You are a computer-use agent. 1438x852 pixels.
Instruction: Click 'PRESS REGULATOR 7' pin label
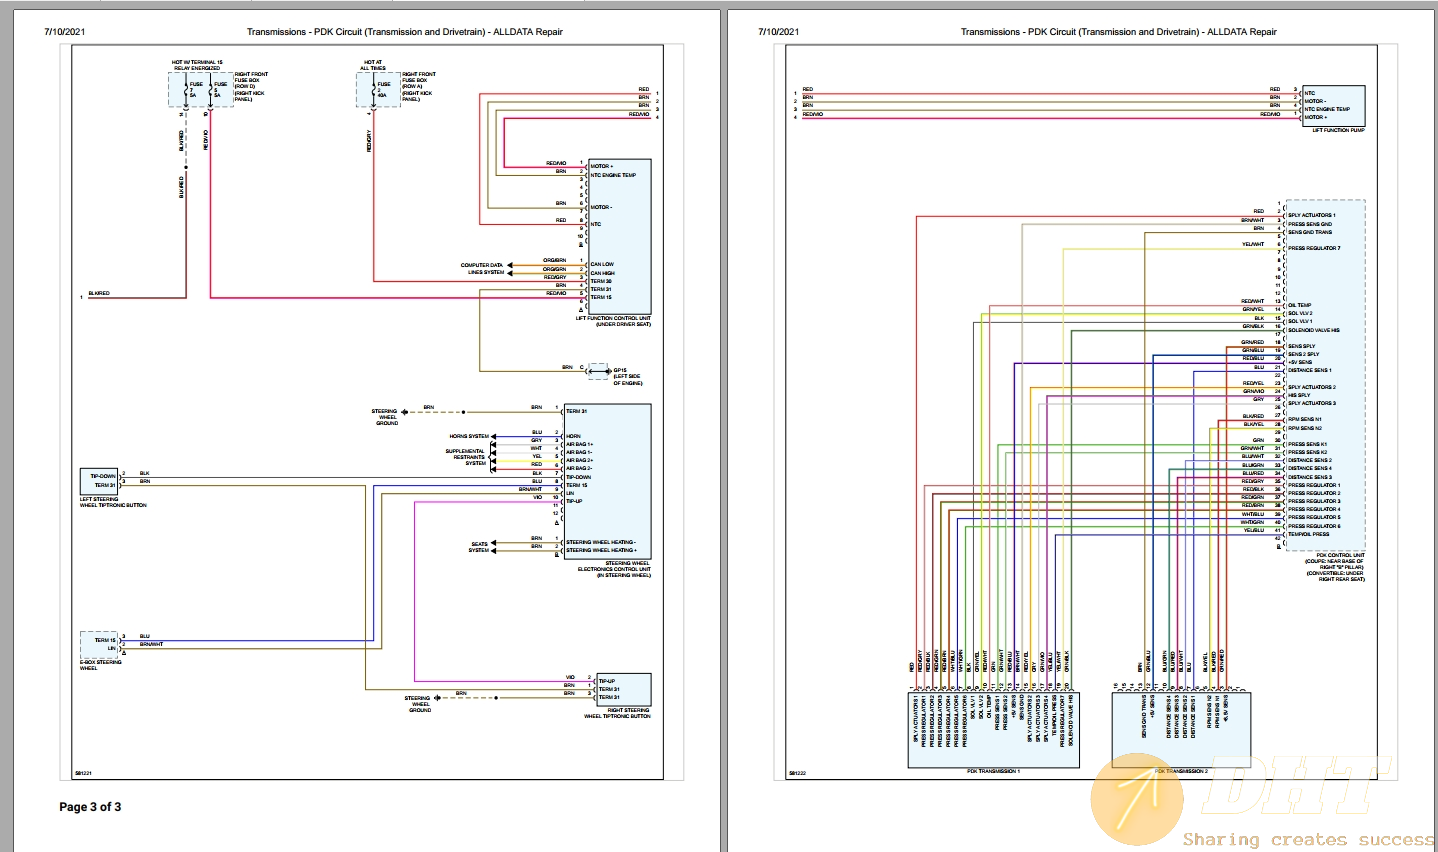(x=1314, y=248)
